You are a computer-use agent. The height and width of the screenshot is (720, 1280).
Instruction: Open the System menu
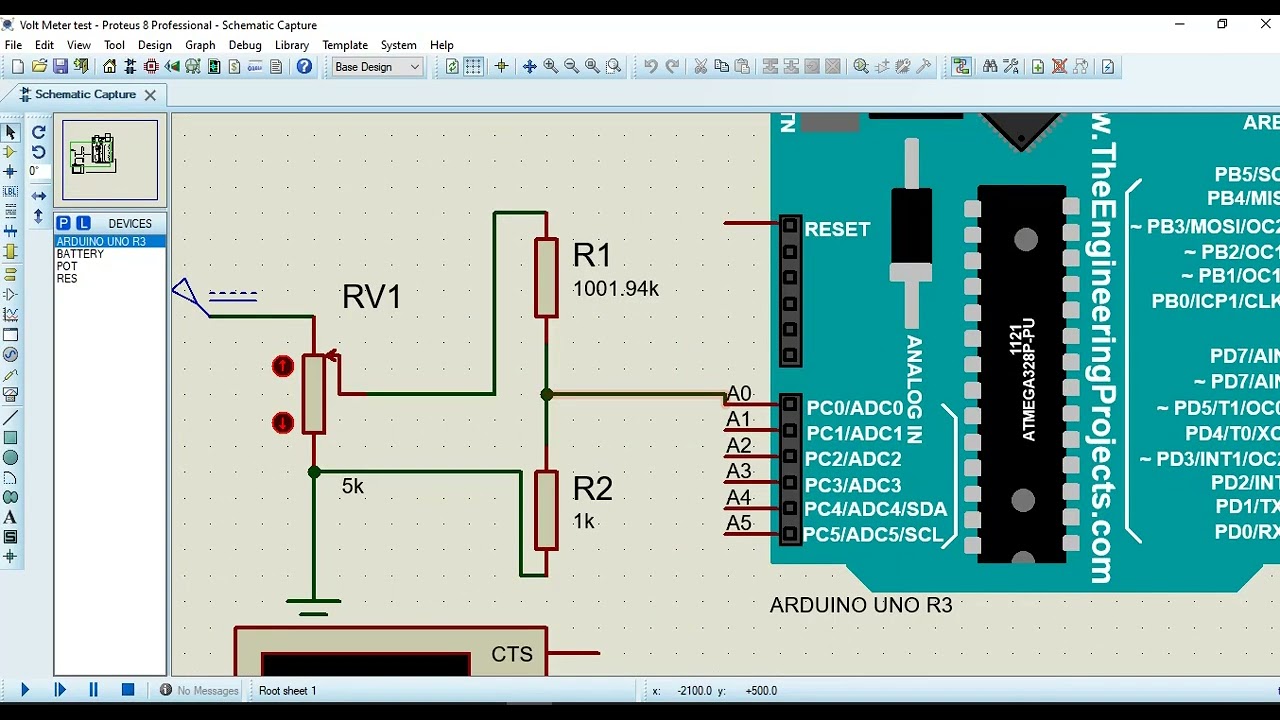point(398,45)
